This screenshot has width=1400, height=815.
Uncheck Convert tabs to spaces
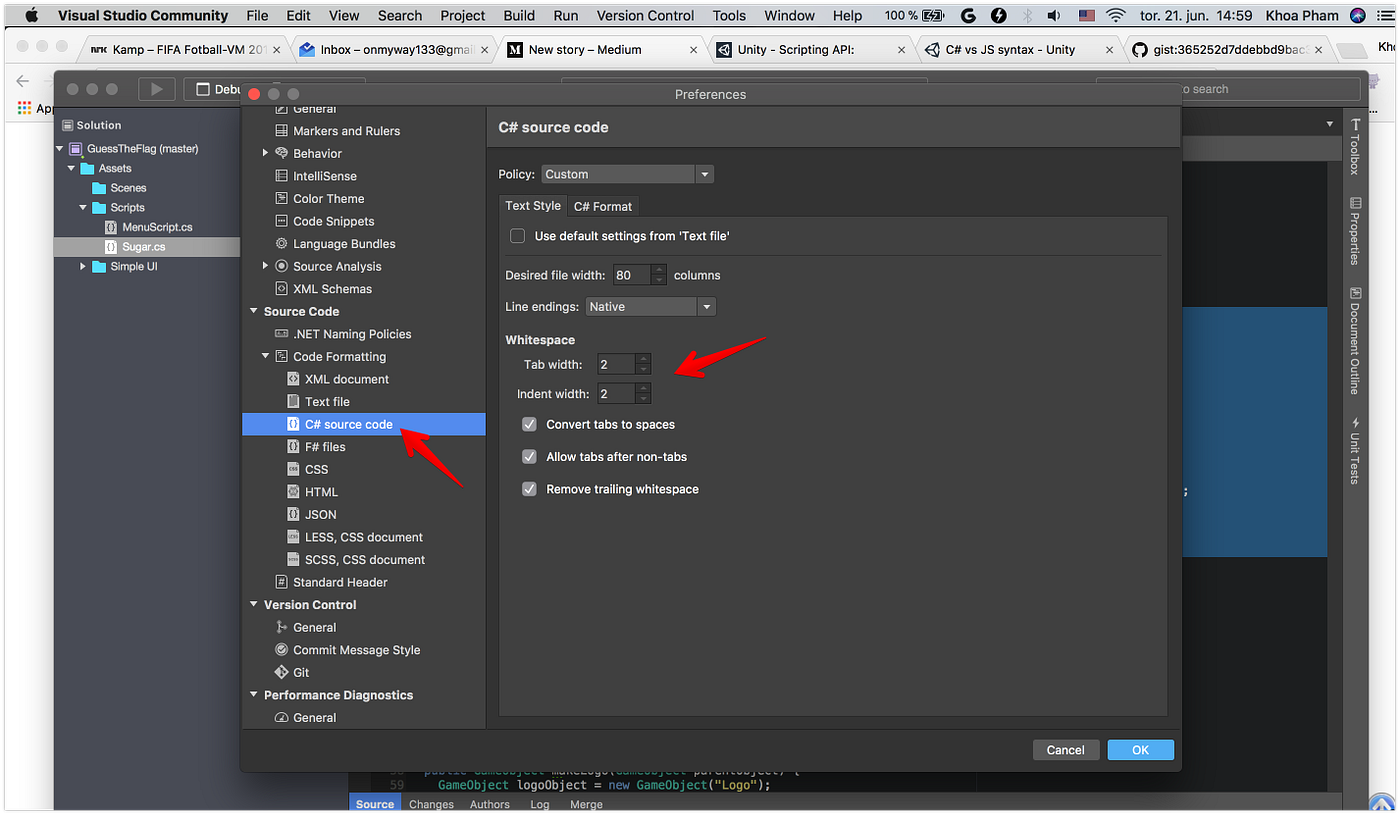(x=529, y=424)
